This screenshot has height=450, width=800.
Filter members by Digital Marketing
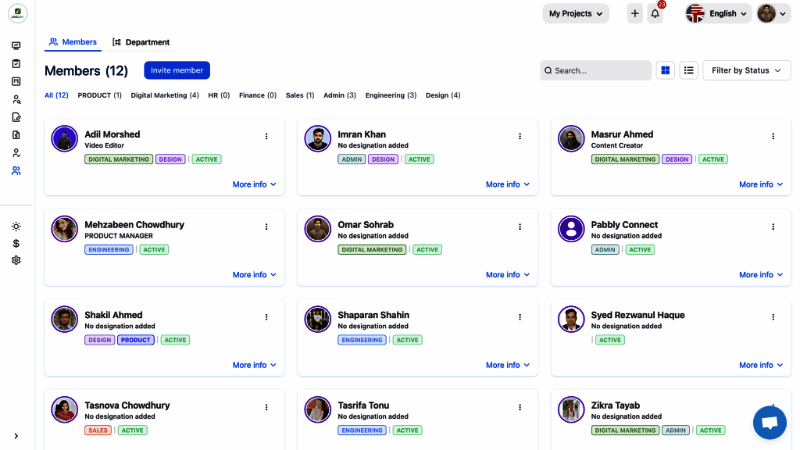(164, 95)
